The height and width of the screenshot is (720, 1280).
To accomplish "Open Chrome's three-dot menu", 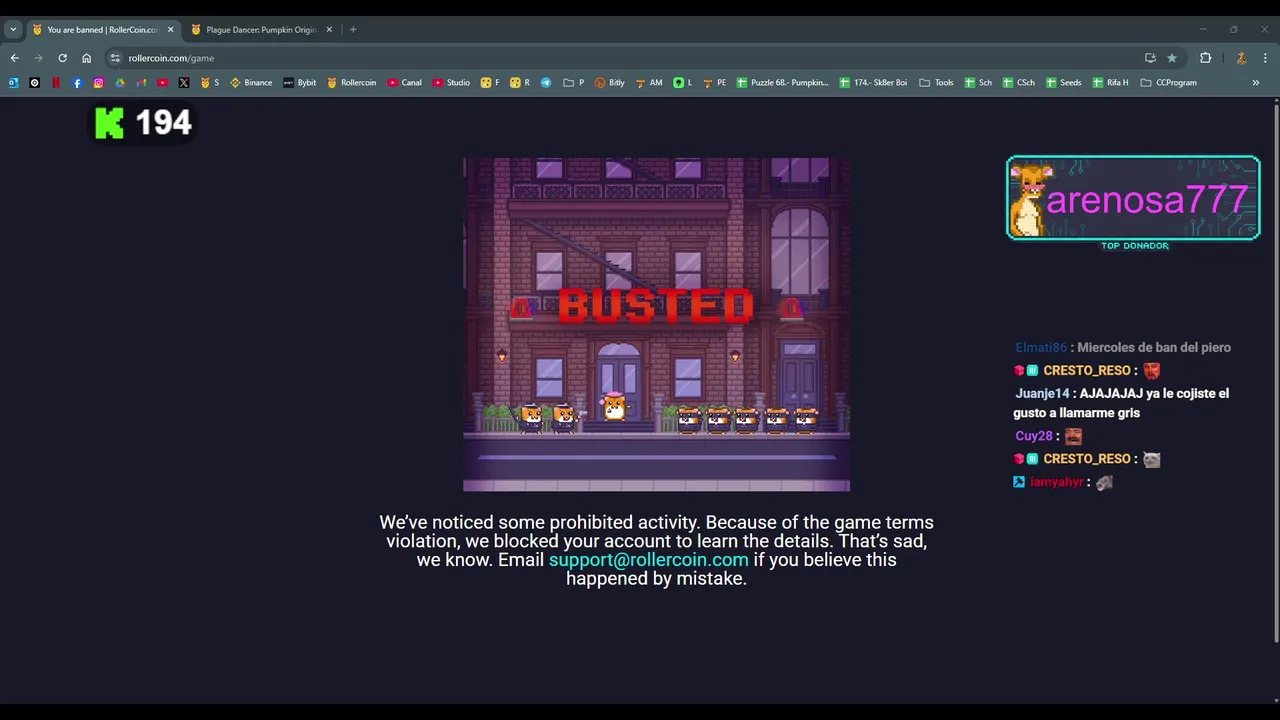I will tap(1266, 58).
